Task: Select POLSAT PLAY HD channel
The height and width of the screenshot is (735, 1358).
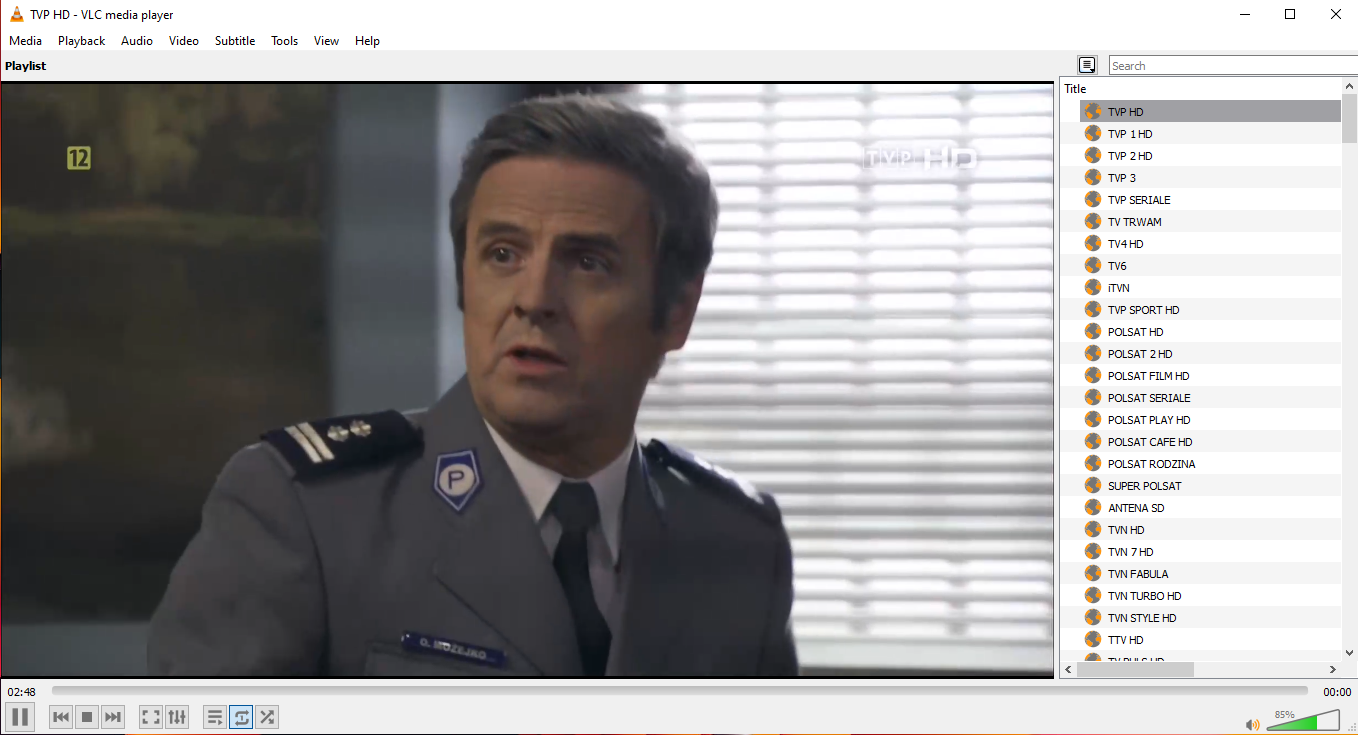Action: (1210, 420)
